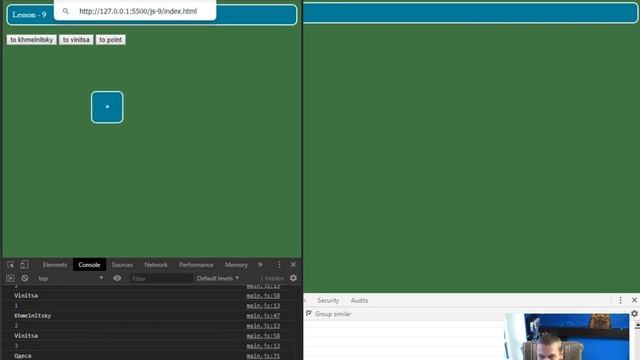Open Audits tab in right window

359,300
